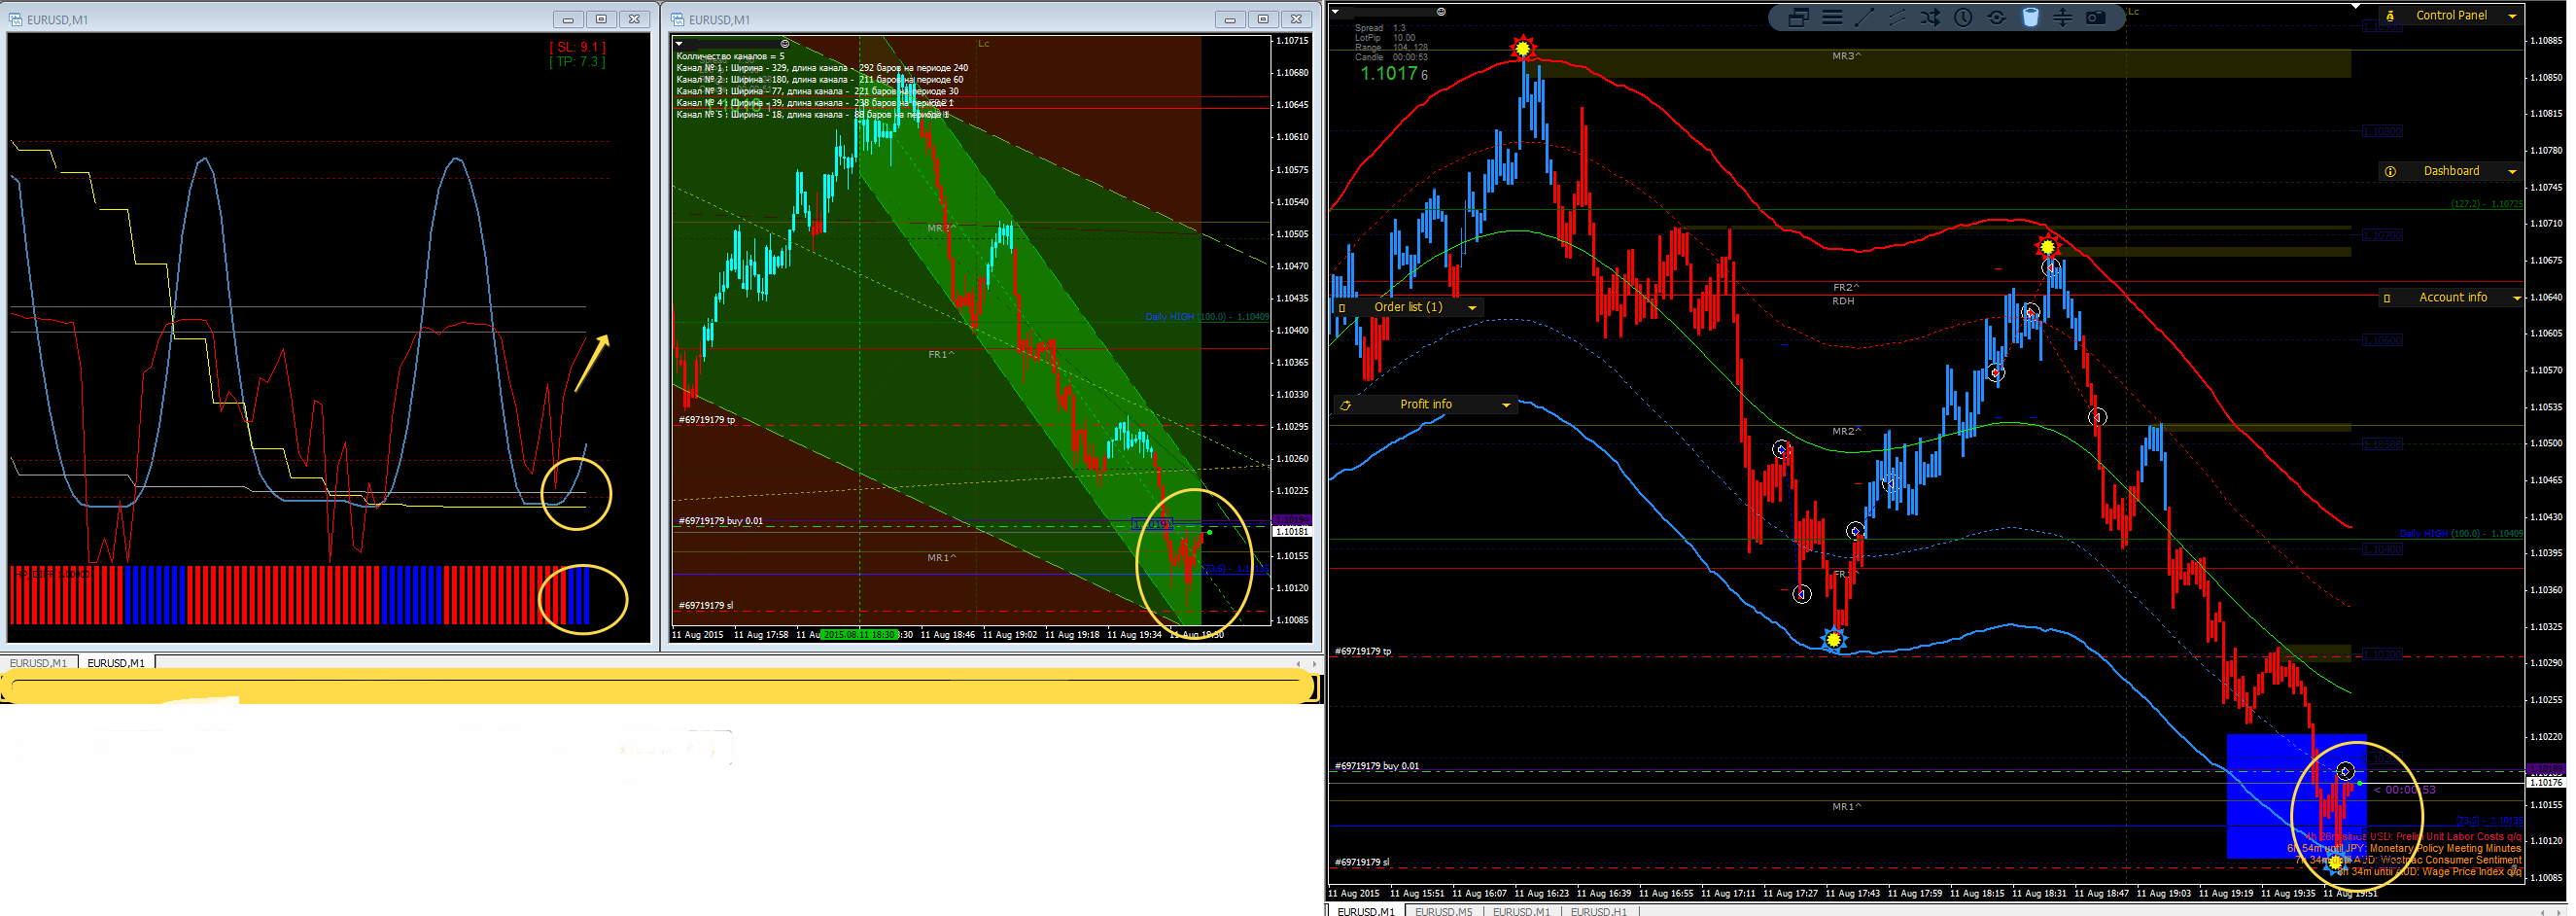Minimize the middle EURUSD,M1 chart window
The height and width of the screenshot is (916, 2576).
pyautogui.click(x=1230, y=19)
